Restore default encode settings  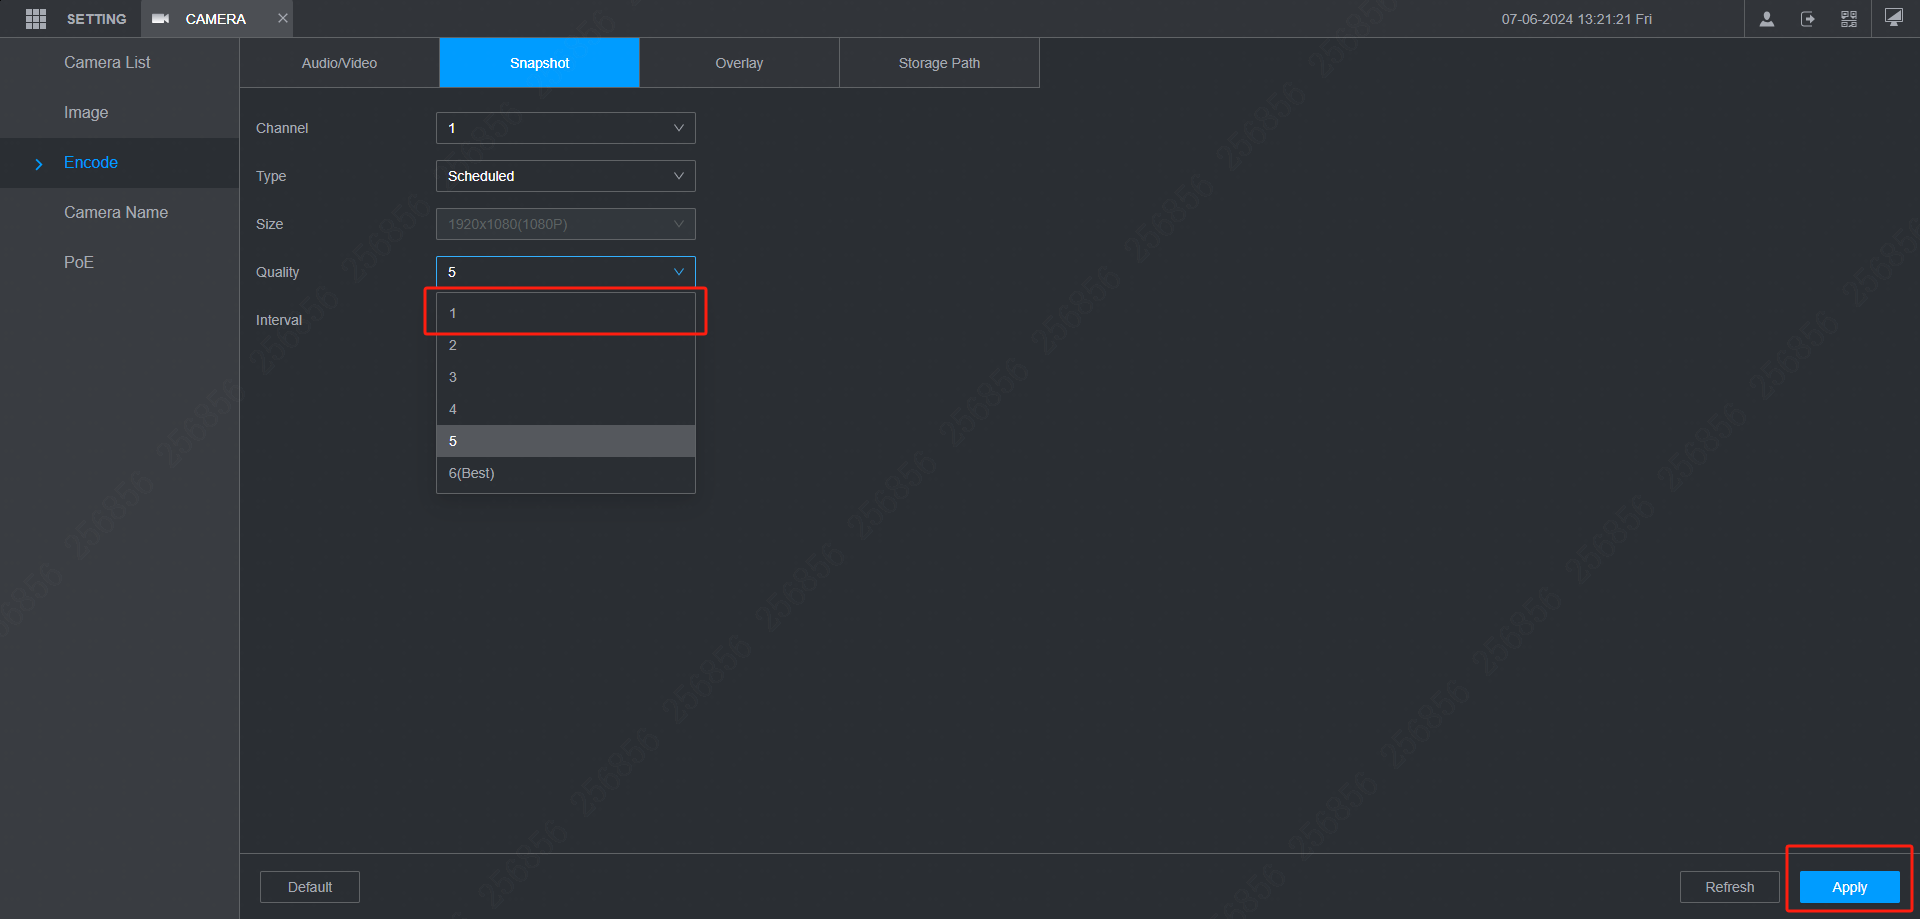[x=309, y=887]
